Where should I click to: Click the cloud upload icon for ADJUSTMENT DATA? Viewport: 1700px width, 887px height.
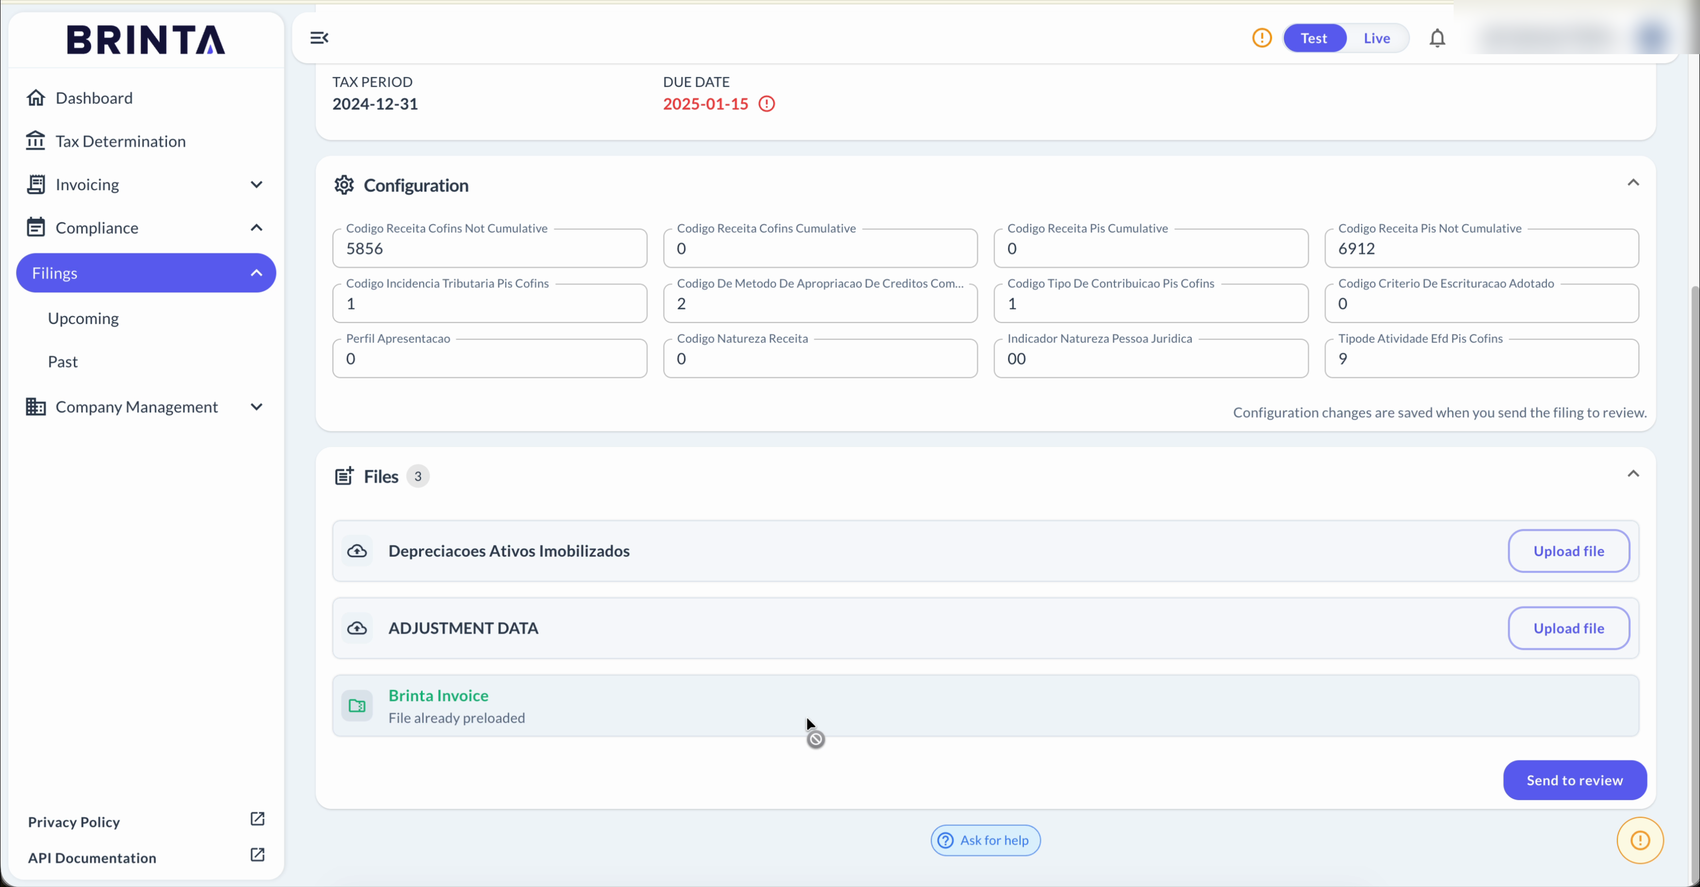[x=357, y=628]
